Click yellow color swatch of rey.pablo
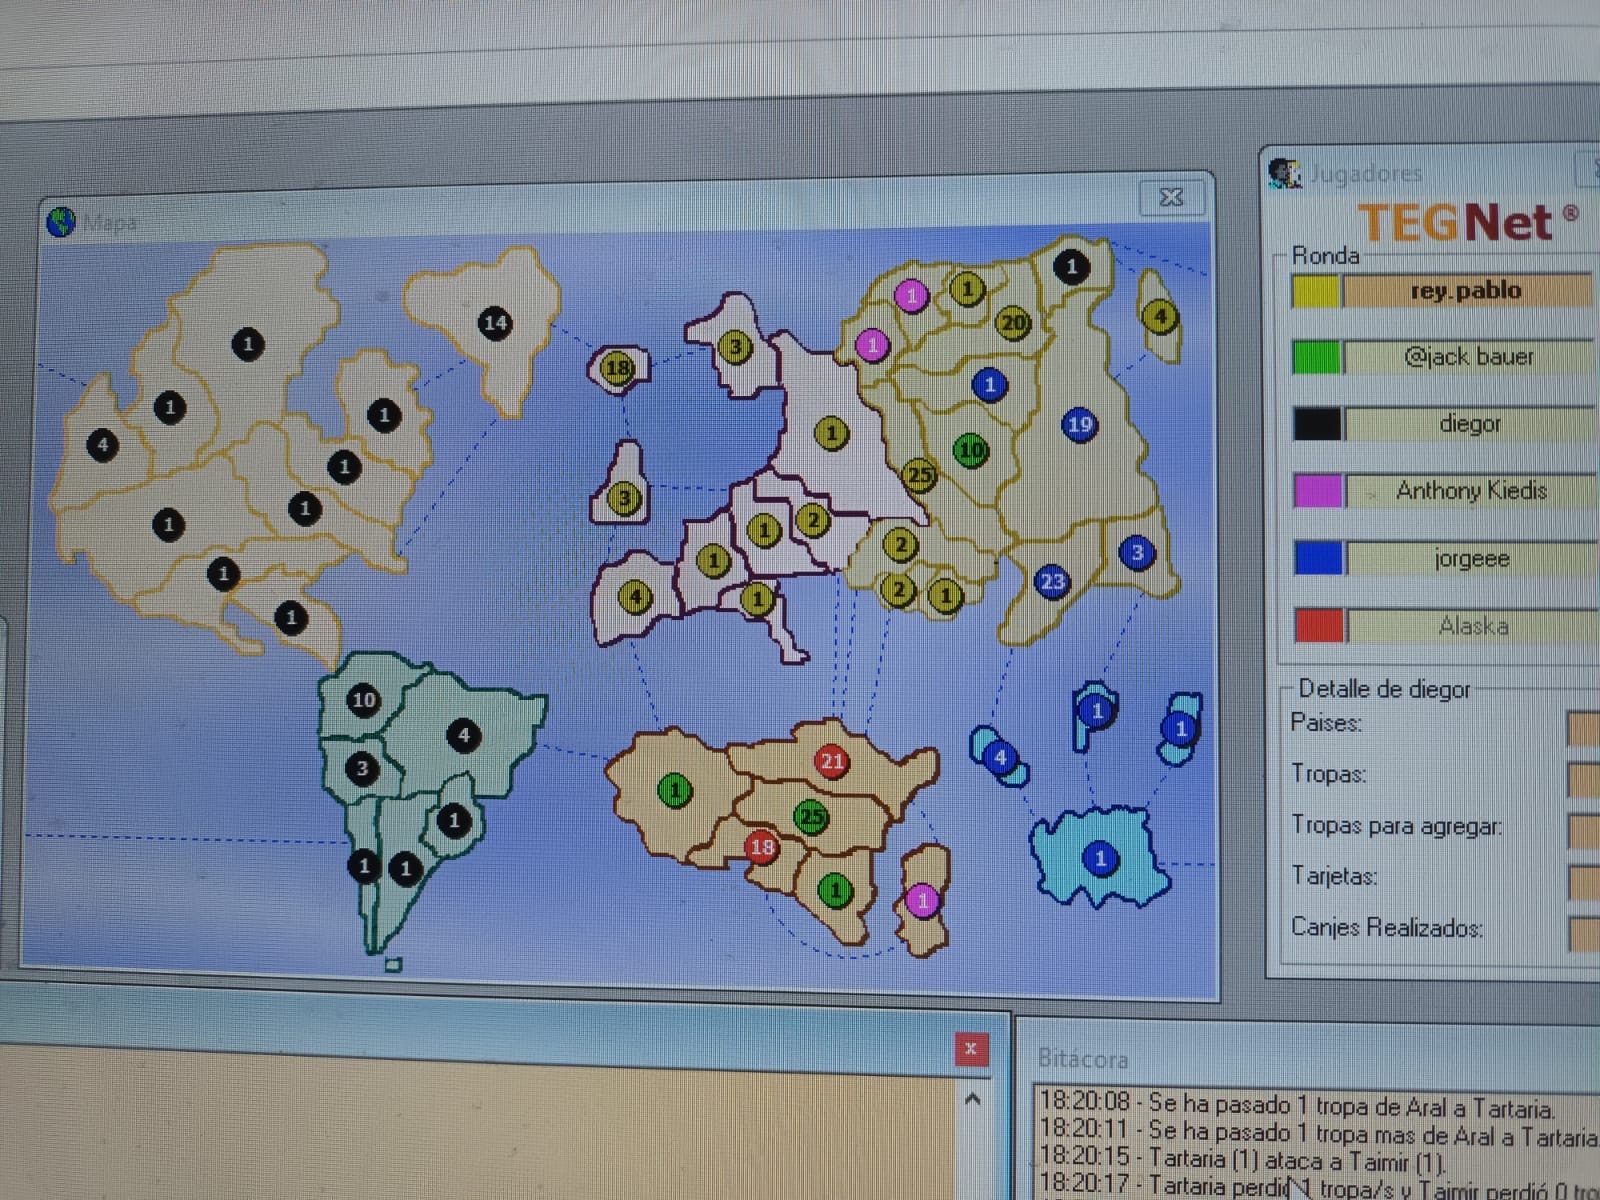 1315,291
